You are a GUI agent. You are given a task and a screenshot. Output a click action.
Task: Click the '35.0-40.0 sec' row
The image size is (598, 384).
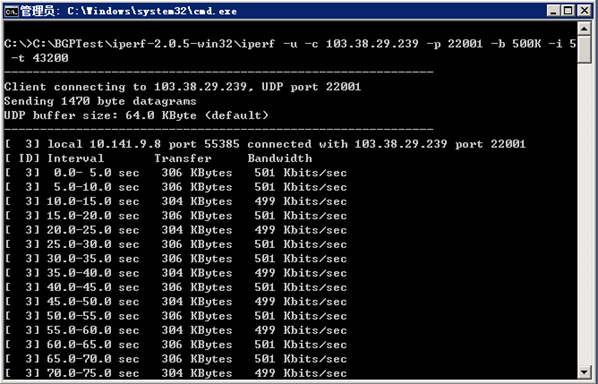pos(176,273)
